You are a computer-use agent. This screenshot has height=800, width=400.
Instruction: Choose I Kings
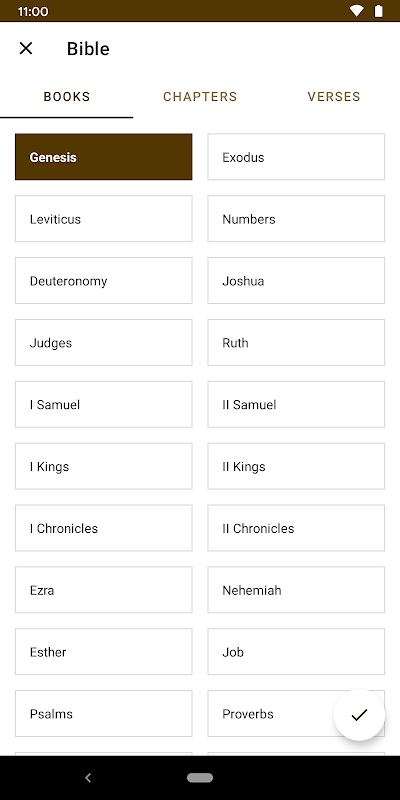pos(104,466)
